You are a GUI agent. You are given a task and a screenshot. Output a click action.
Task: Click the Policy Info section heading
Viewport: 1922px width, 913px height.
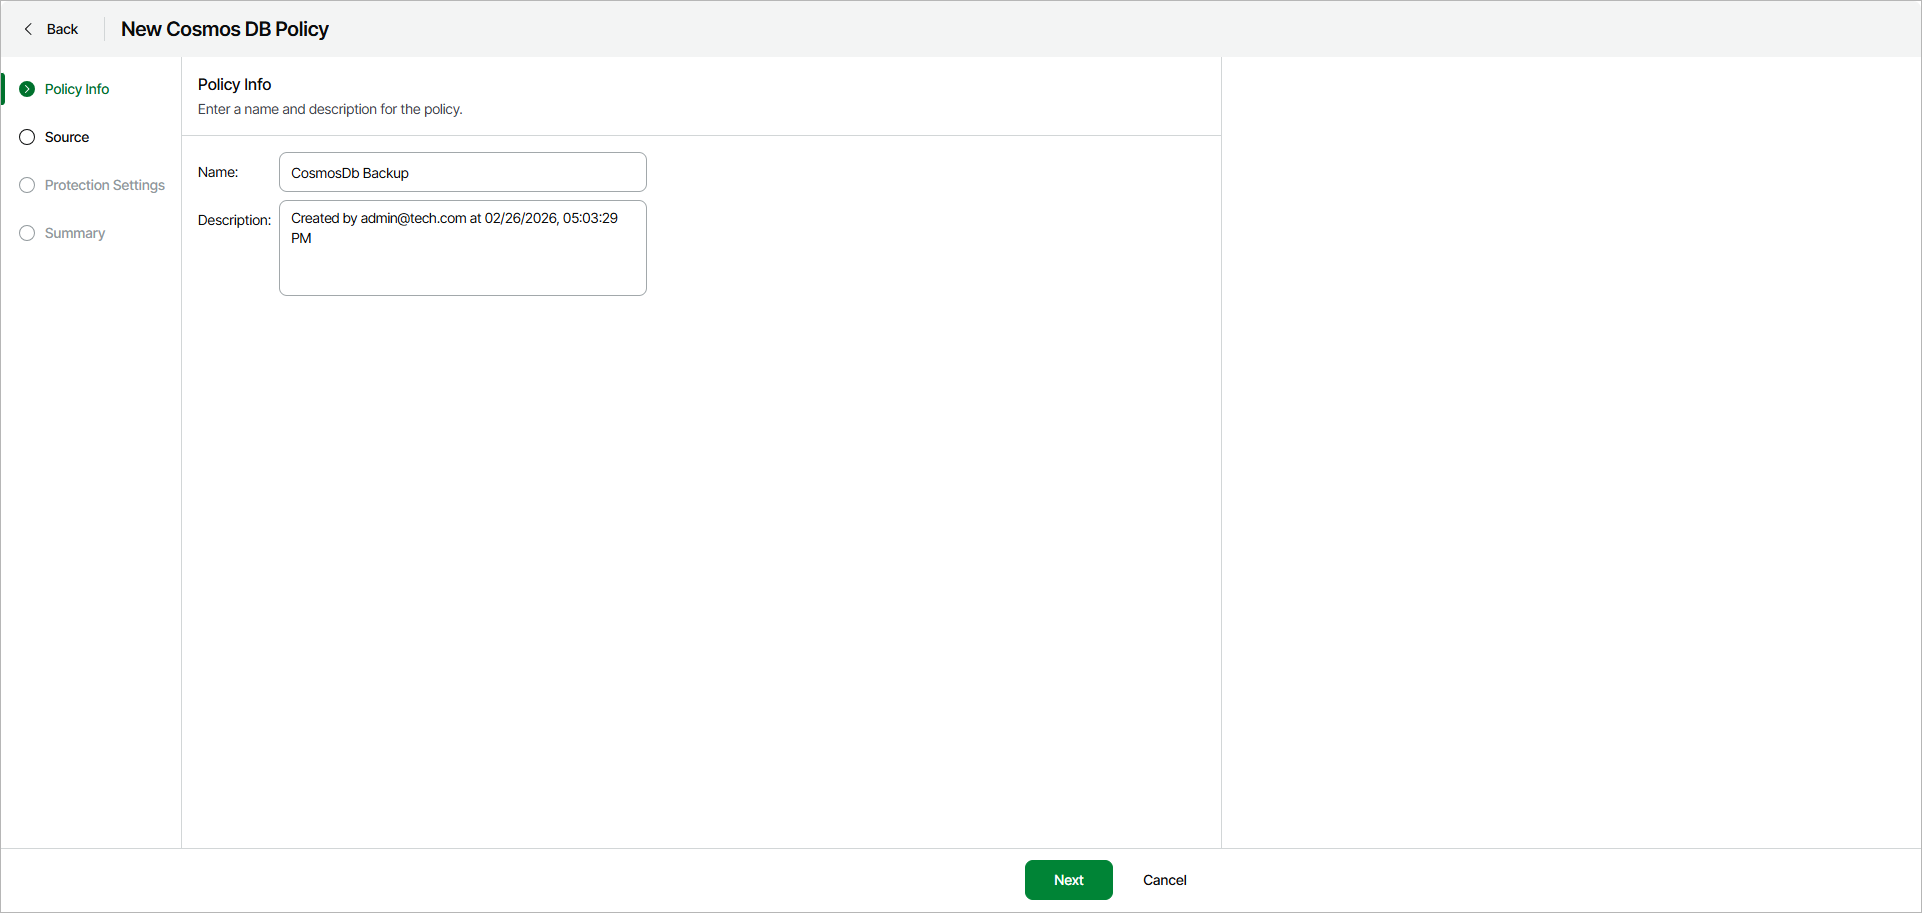(x=235, y=84)
